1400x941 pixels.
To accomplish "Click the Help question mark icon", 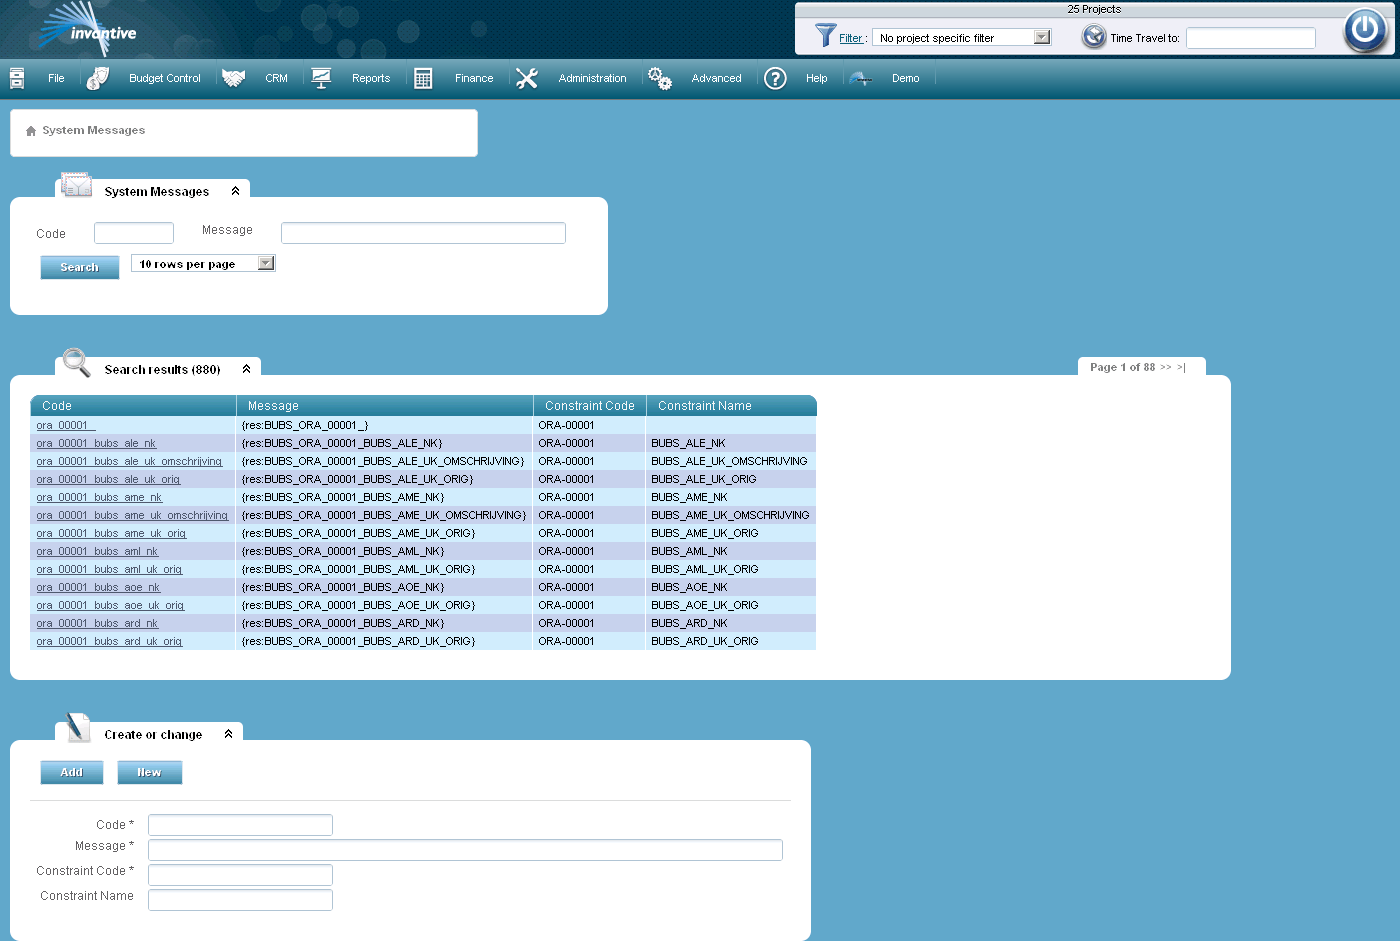I will [775, 78].
